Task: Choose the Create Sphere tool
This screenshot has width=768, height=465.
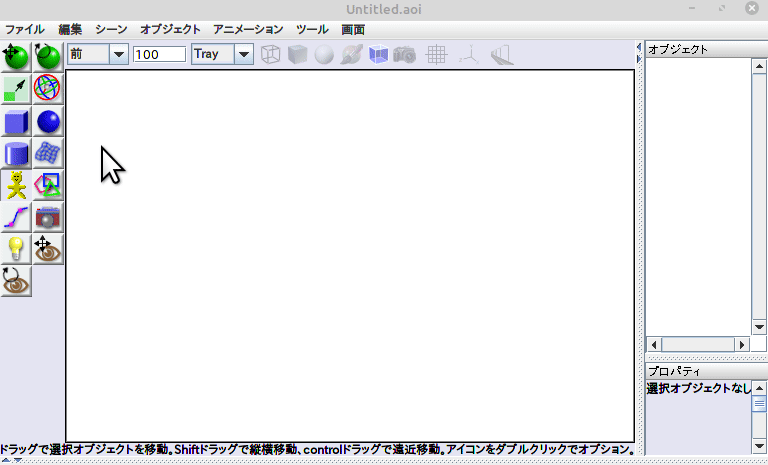Action: (x=48, y=121)
